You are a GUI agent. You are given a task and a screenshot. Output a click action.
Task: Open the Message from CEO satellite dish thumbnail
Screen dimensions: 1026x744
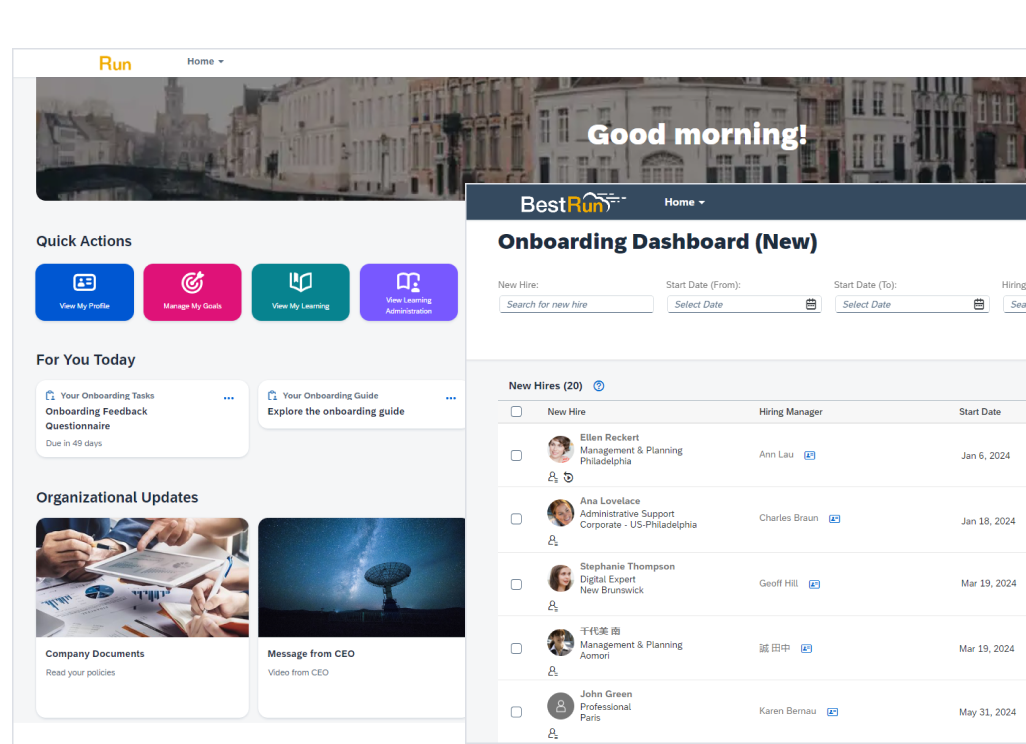click(x=361, y=577)
